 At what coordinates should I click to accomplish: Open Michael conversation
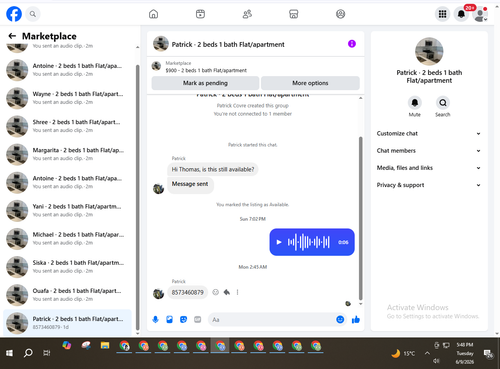pos(67,238)
